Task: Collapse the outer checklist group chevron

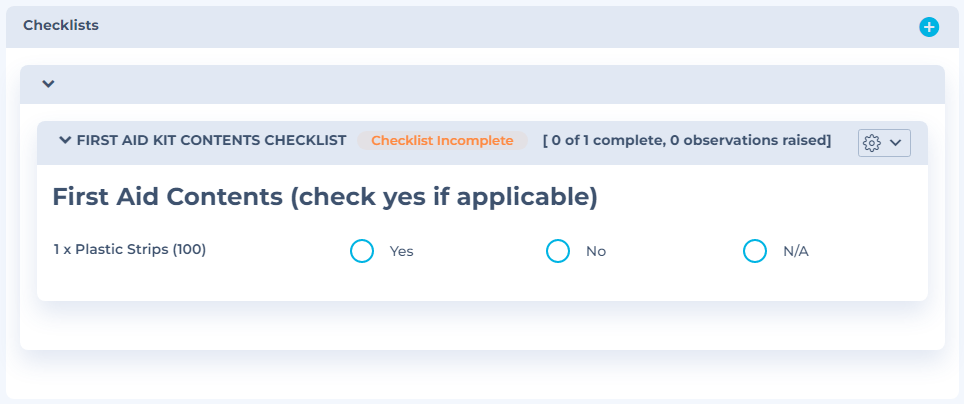Action: [48, 84]
